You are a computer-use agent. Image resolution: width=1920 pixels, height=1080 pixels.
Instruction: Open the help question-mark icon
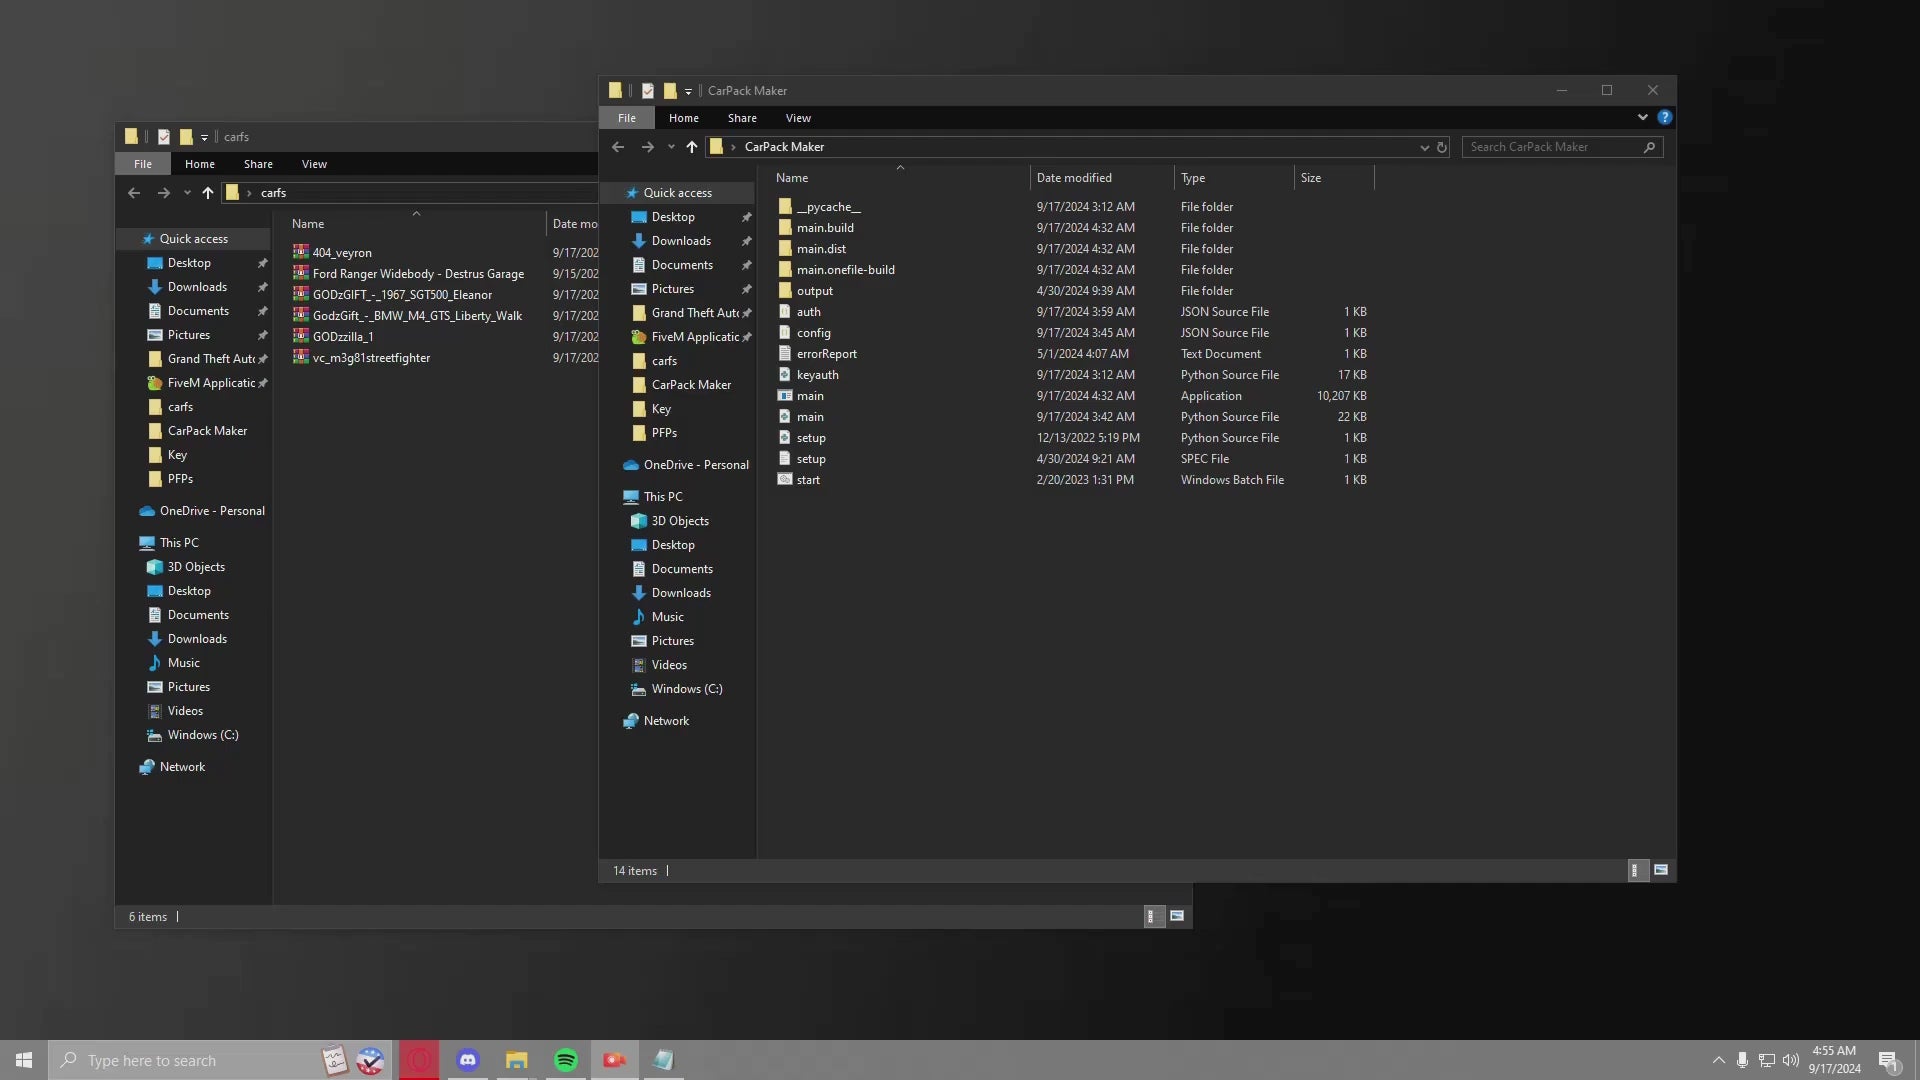(x=1664, y=118)
